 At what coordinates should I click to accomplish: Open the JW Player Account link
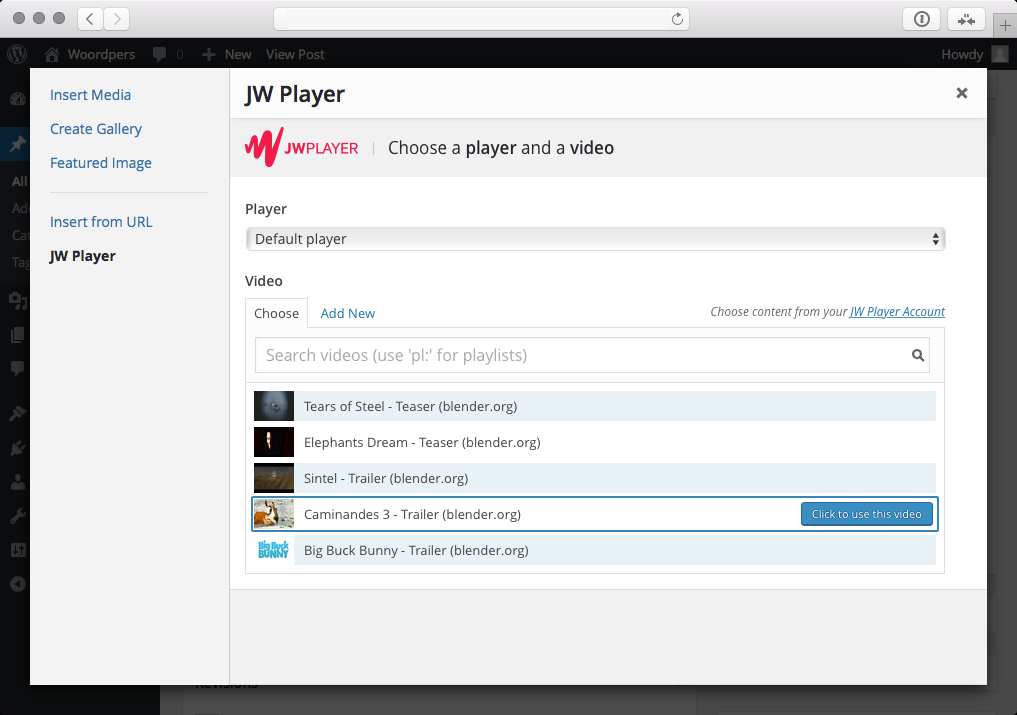pyautogui.click(x=898, y=311)
